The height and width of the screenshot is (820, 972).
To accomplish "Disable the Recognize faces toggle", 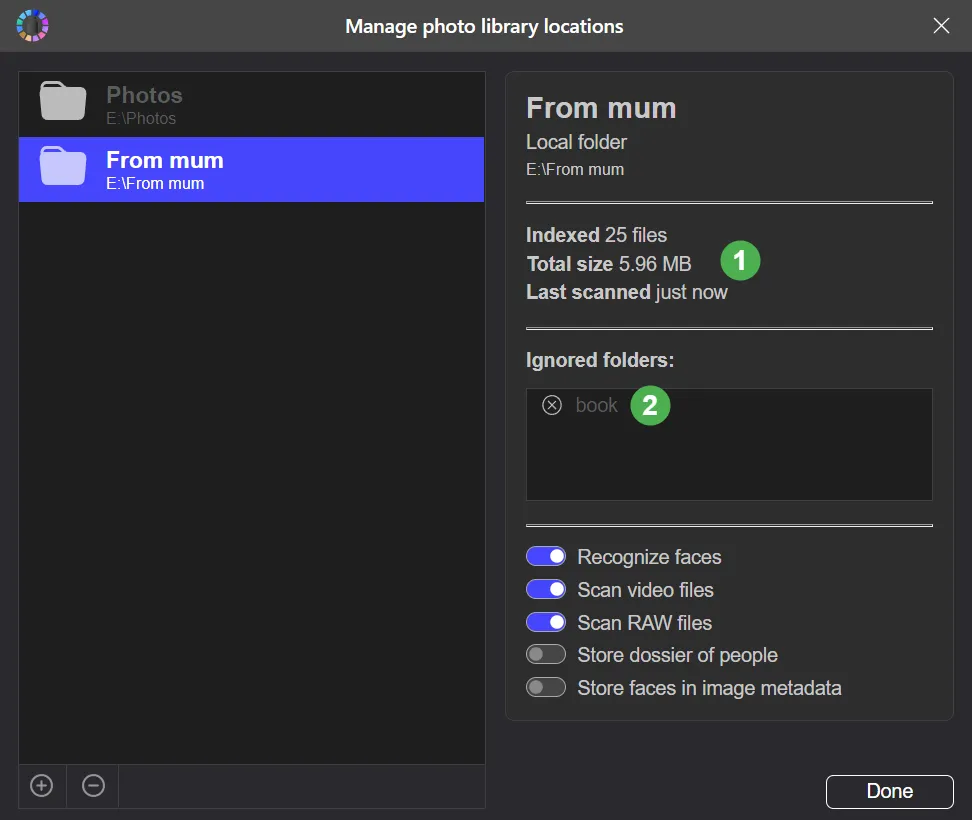I will [546, 556].
